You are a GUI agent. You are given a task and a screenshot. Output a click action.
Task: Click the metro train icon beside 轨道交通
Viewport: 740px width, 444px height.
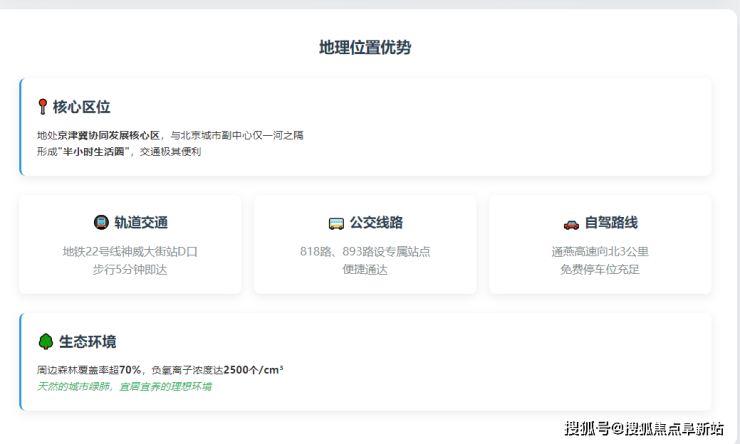101,223
